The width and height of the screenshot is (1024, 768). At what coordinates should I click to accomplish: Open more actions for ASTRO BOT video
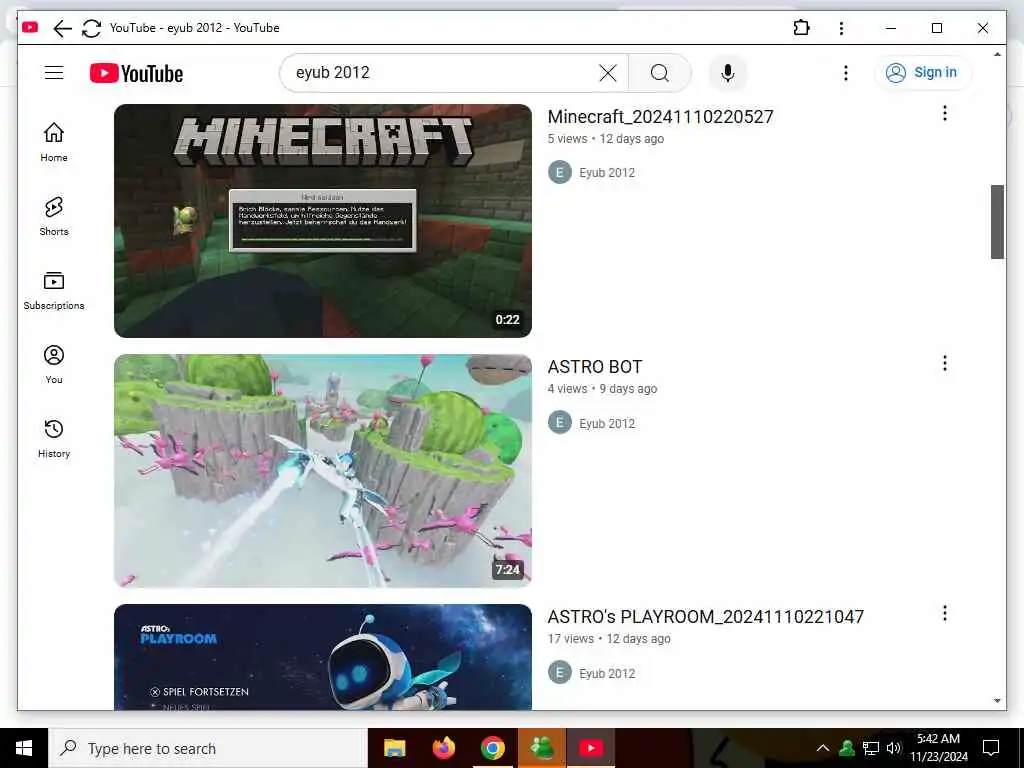[x=944, y=363]
